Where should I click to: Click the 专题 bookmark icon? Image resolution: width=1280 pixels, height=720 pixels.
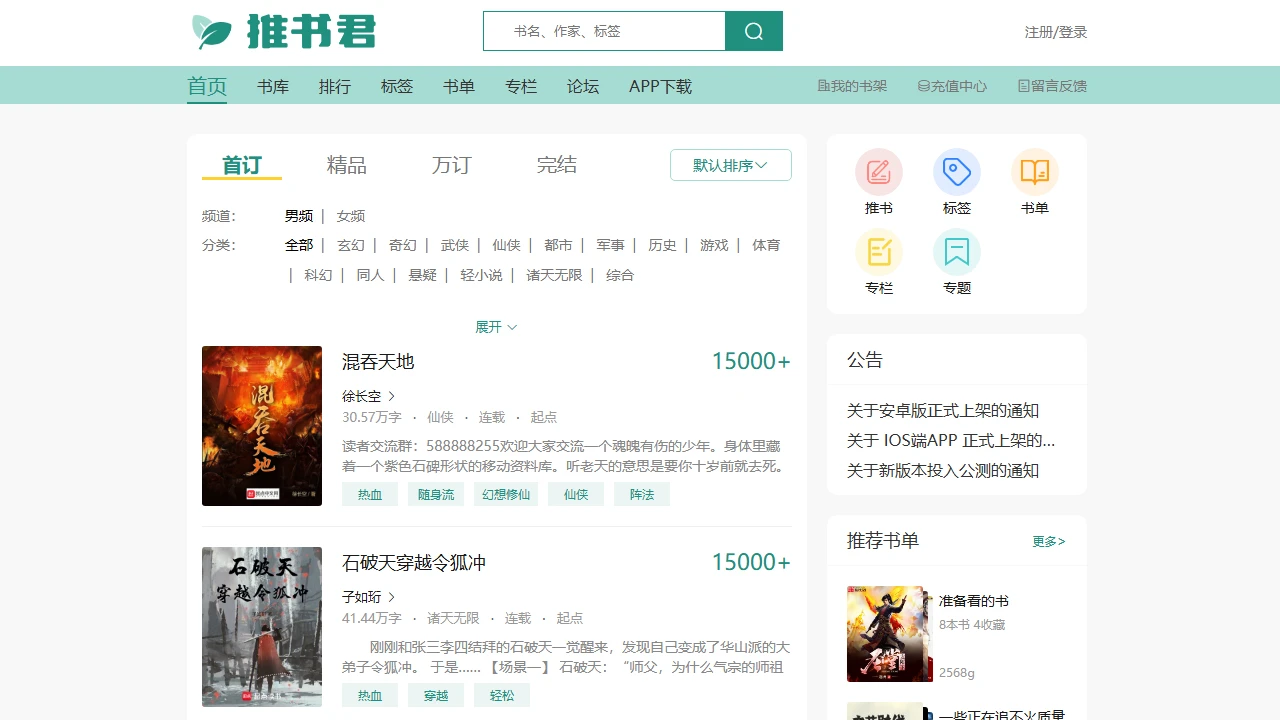coord(956,251)
